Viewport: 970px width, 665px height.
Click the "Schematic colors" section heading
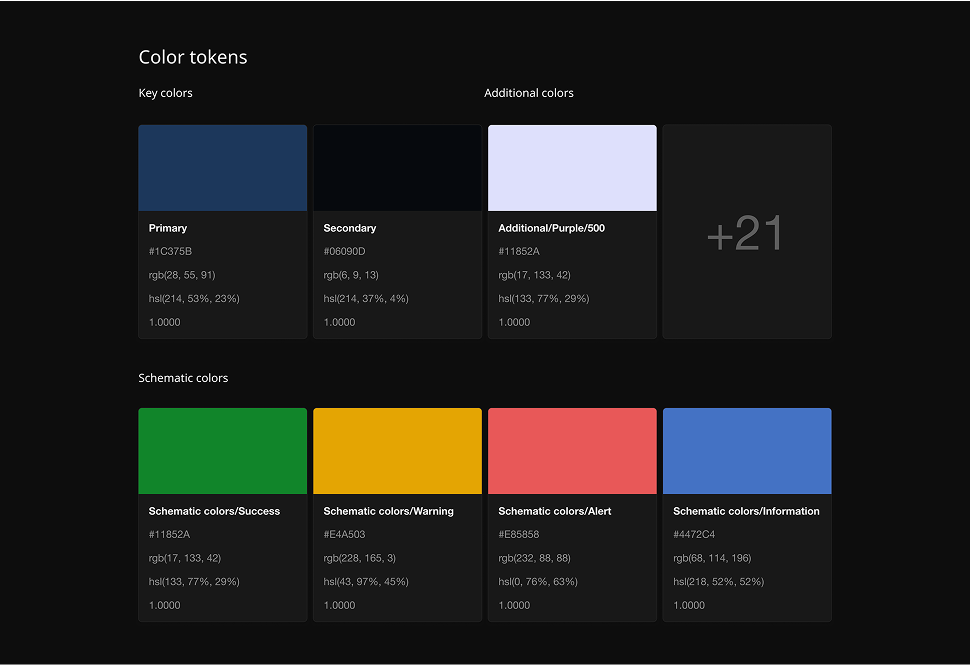(183, 378)
